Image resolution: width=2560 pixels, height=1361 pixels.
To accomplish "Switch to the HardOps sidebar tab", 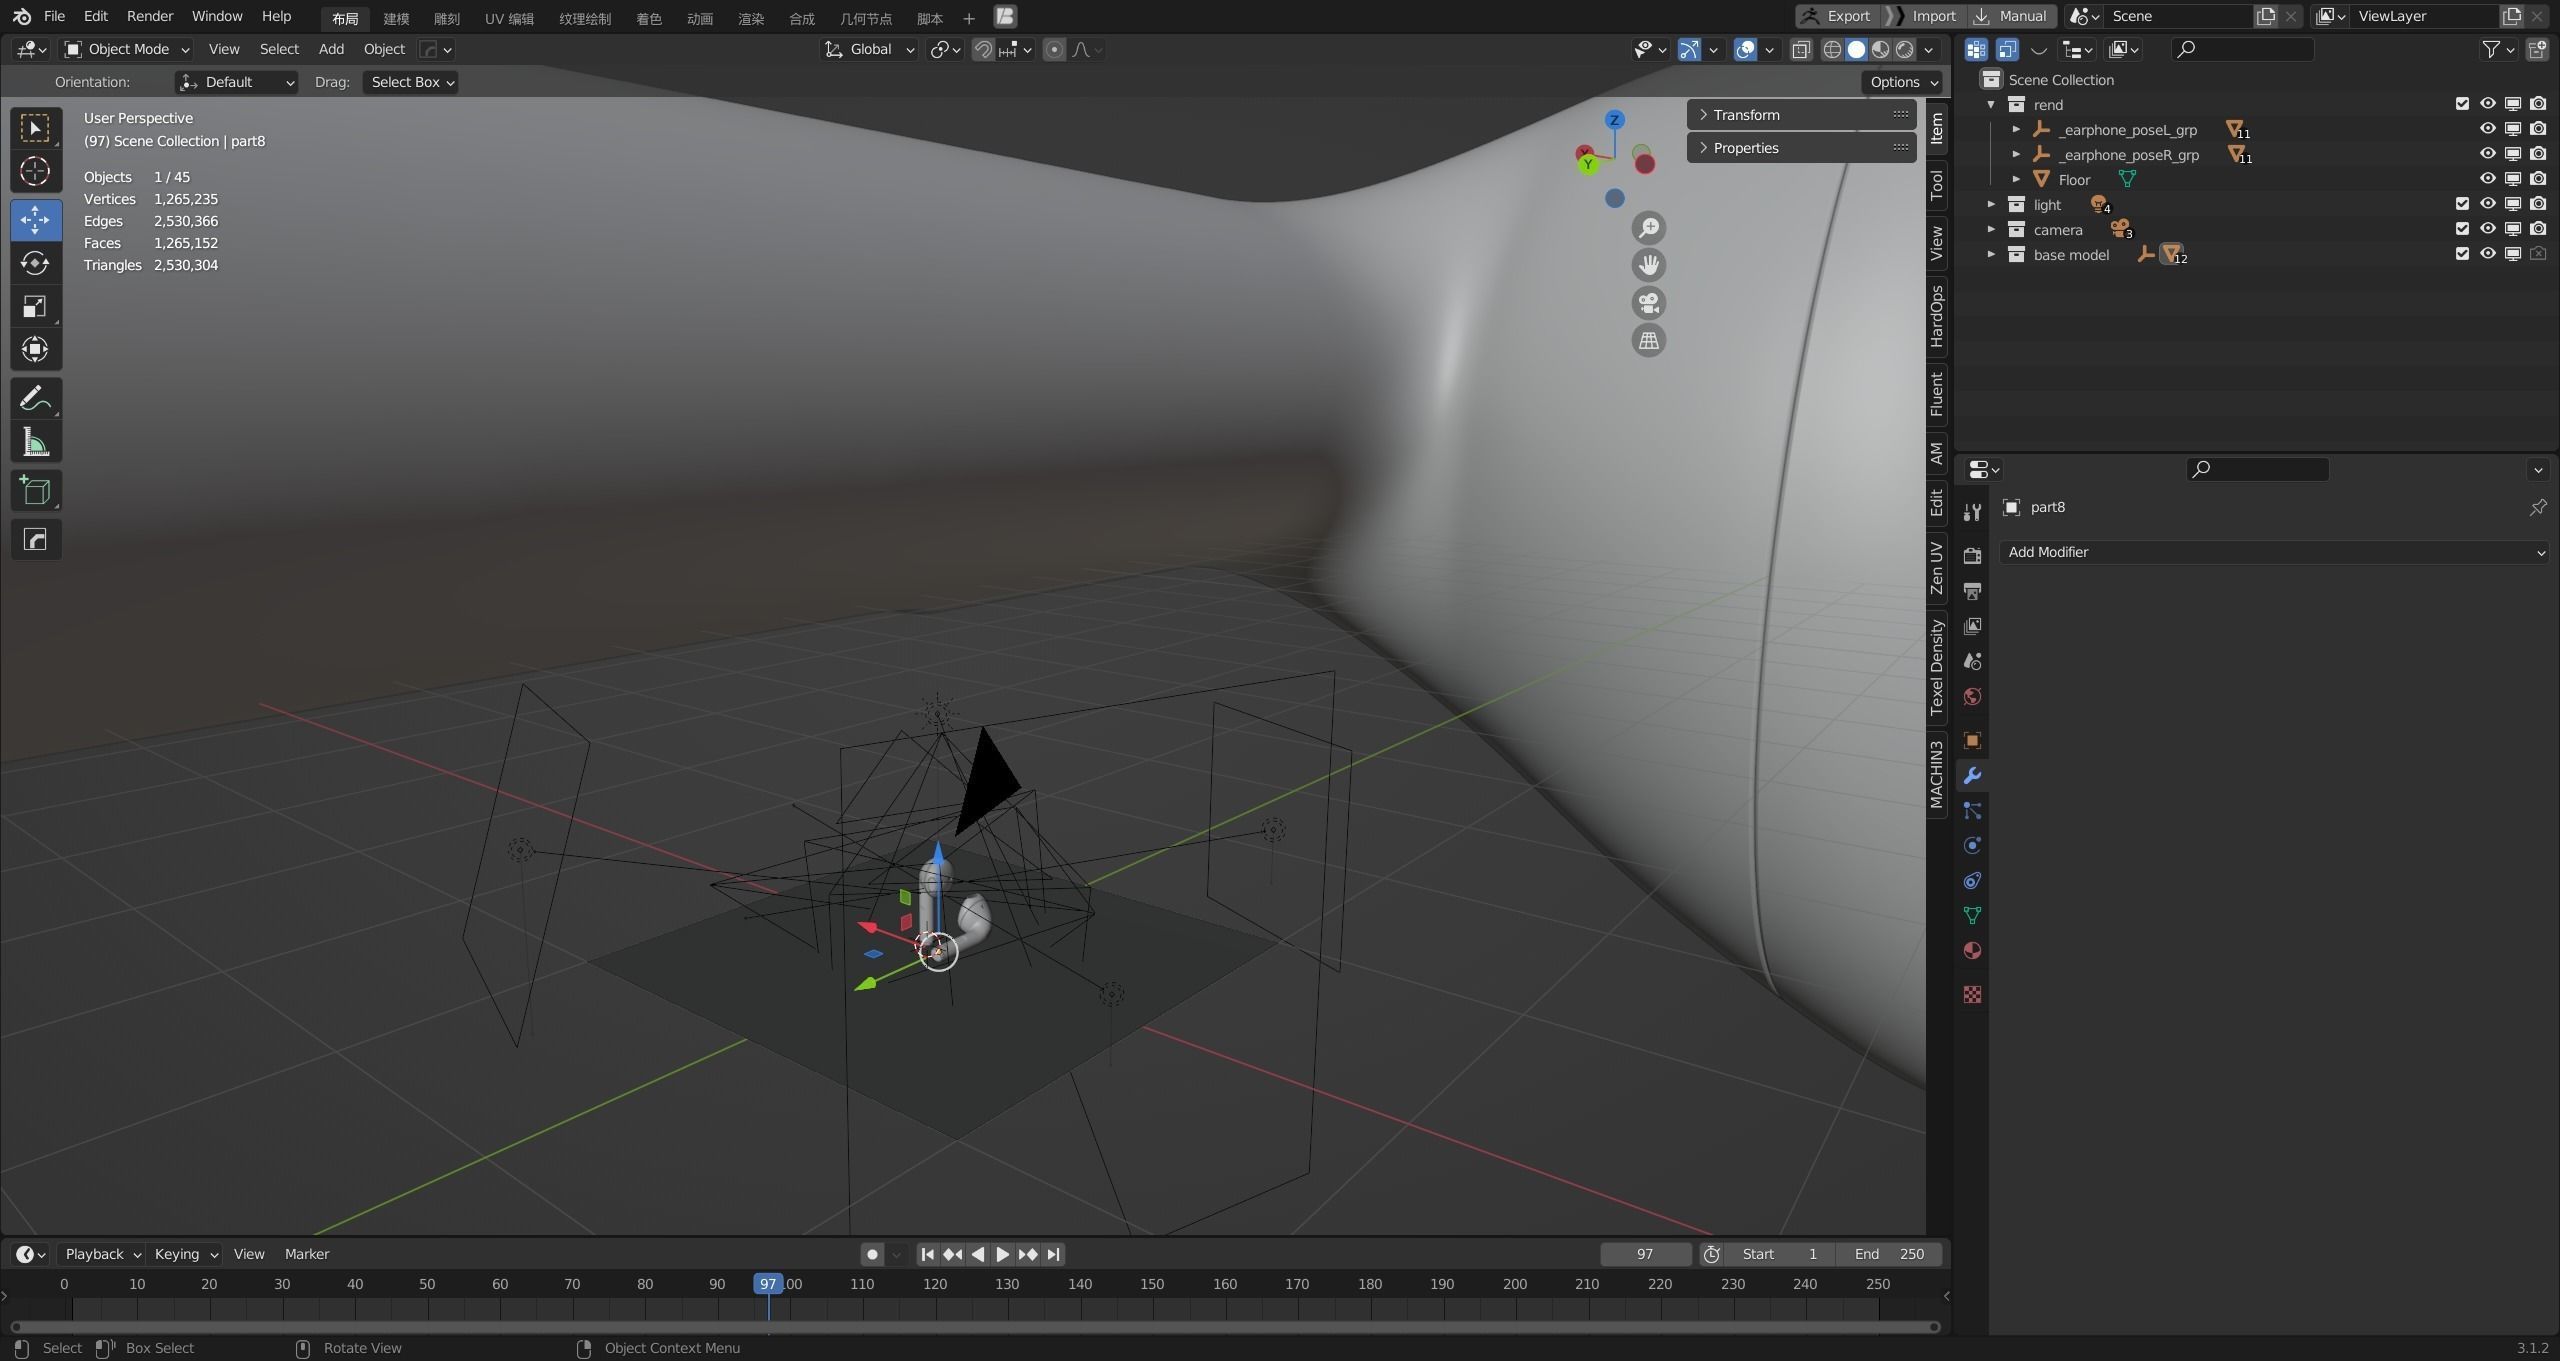I will 1937,316.
